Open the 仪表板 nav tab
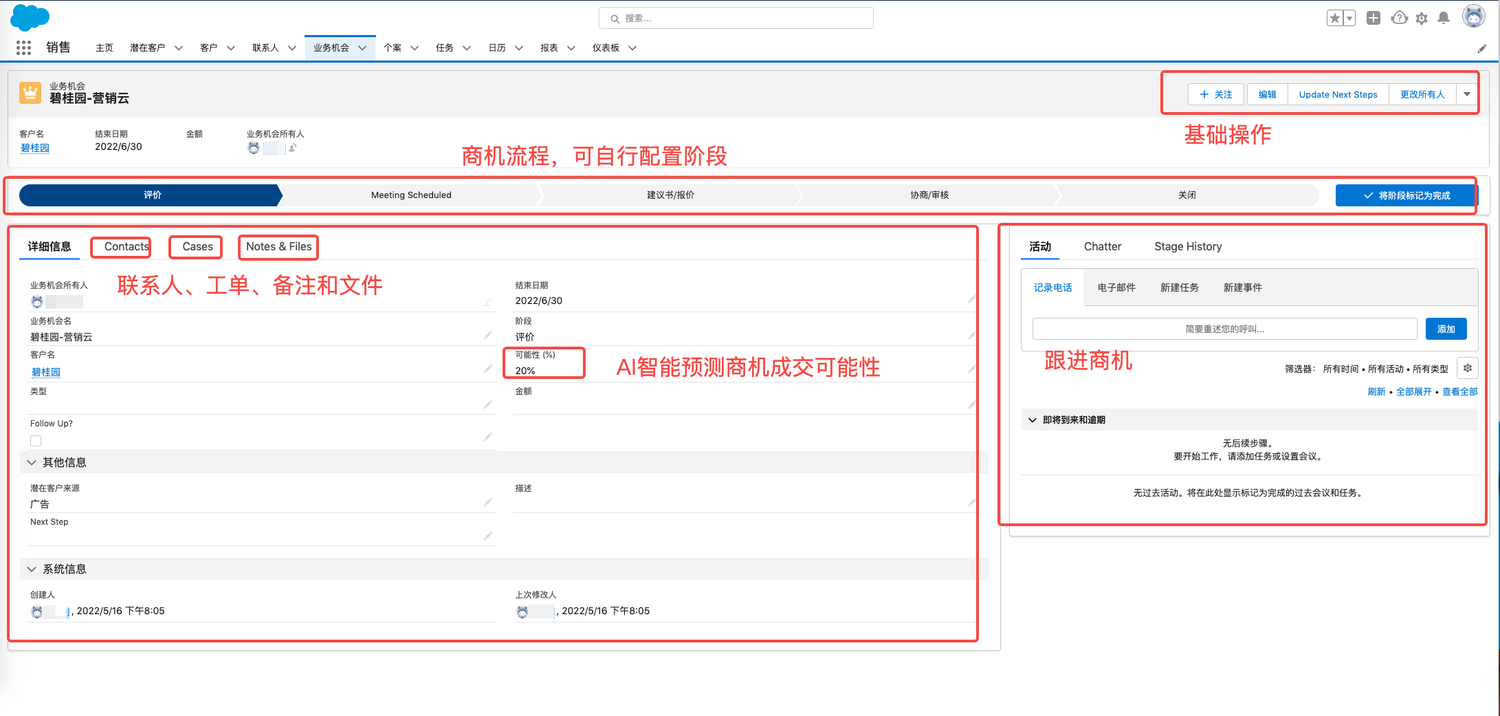 pyautogui.click(x=606, y=48)
